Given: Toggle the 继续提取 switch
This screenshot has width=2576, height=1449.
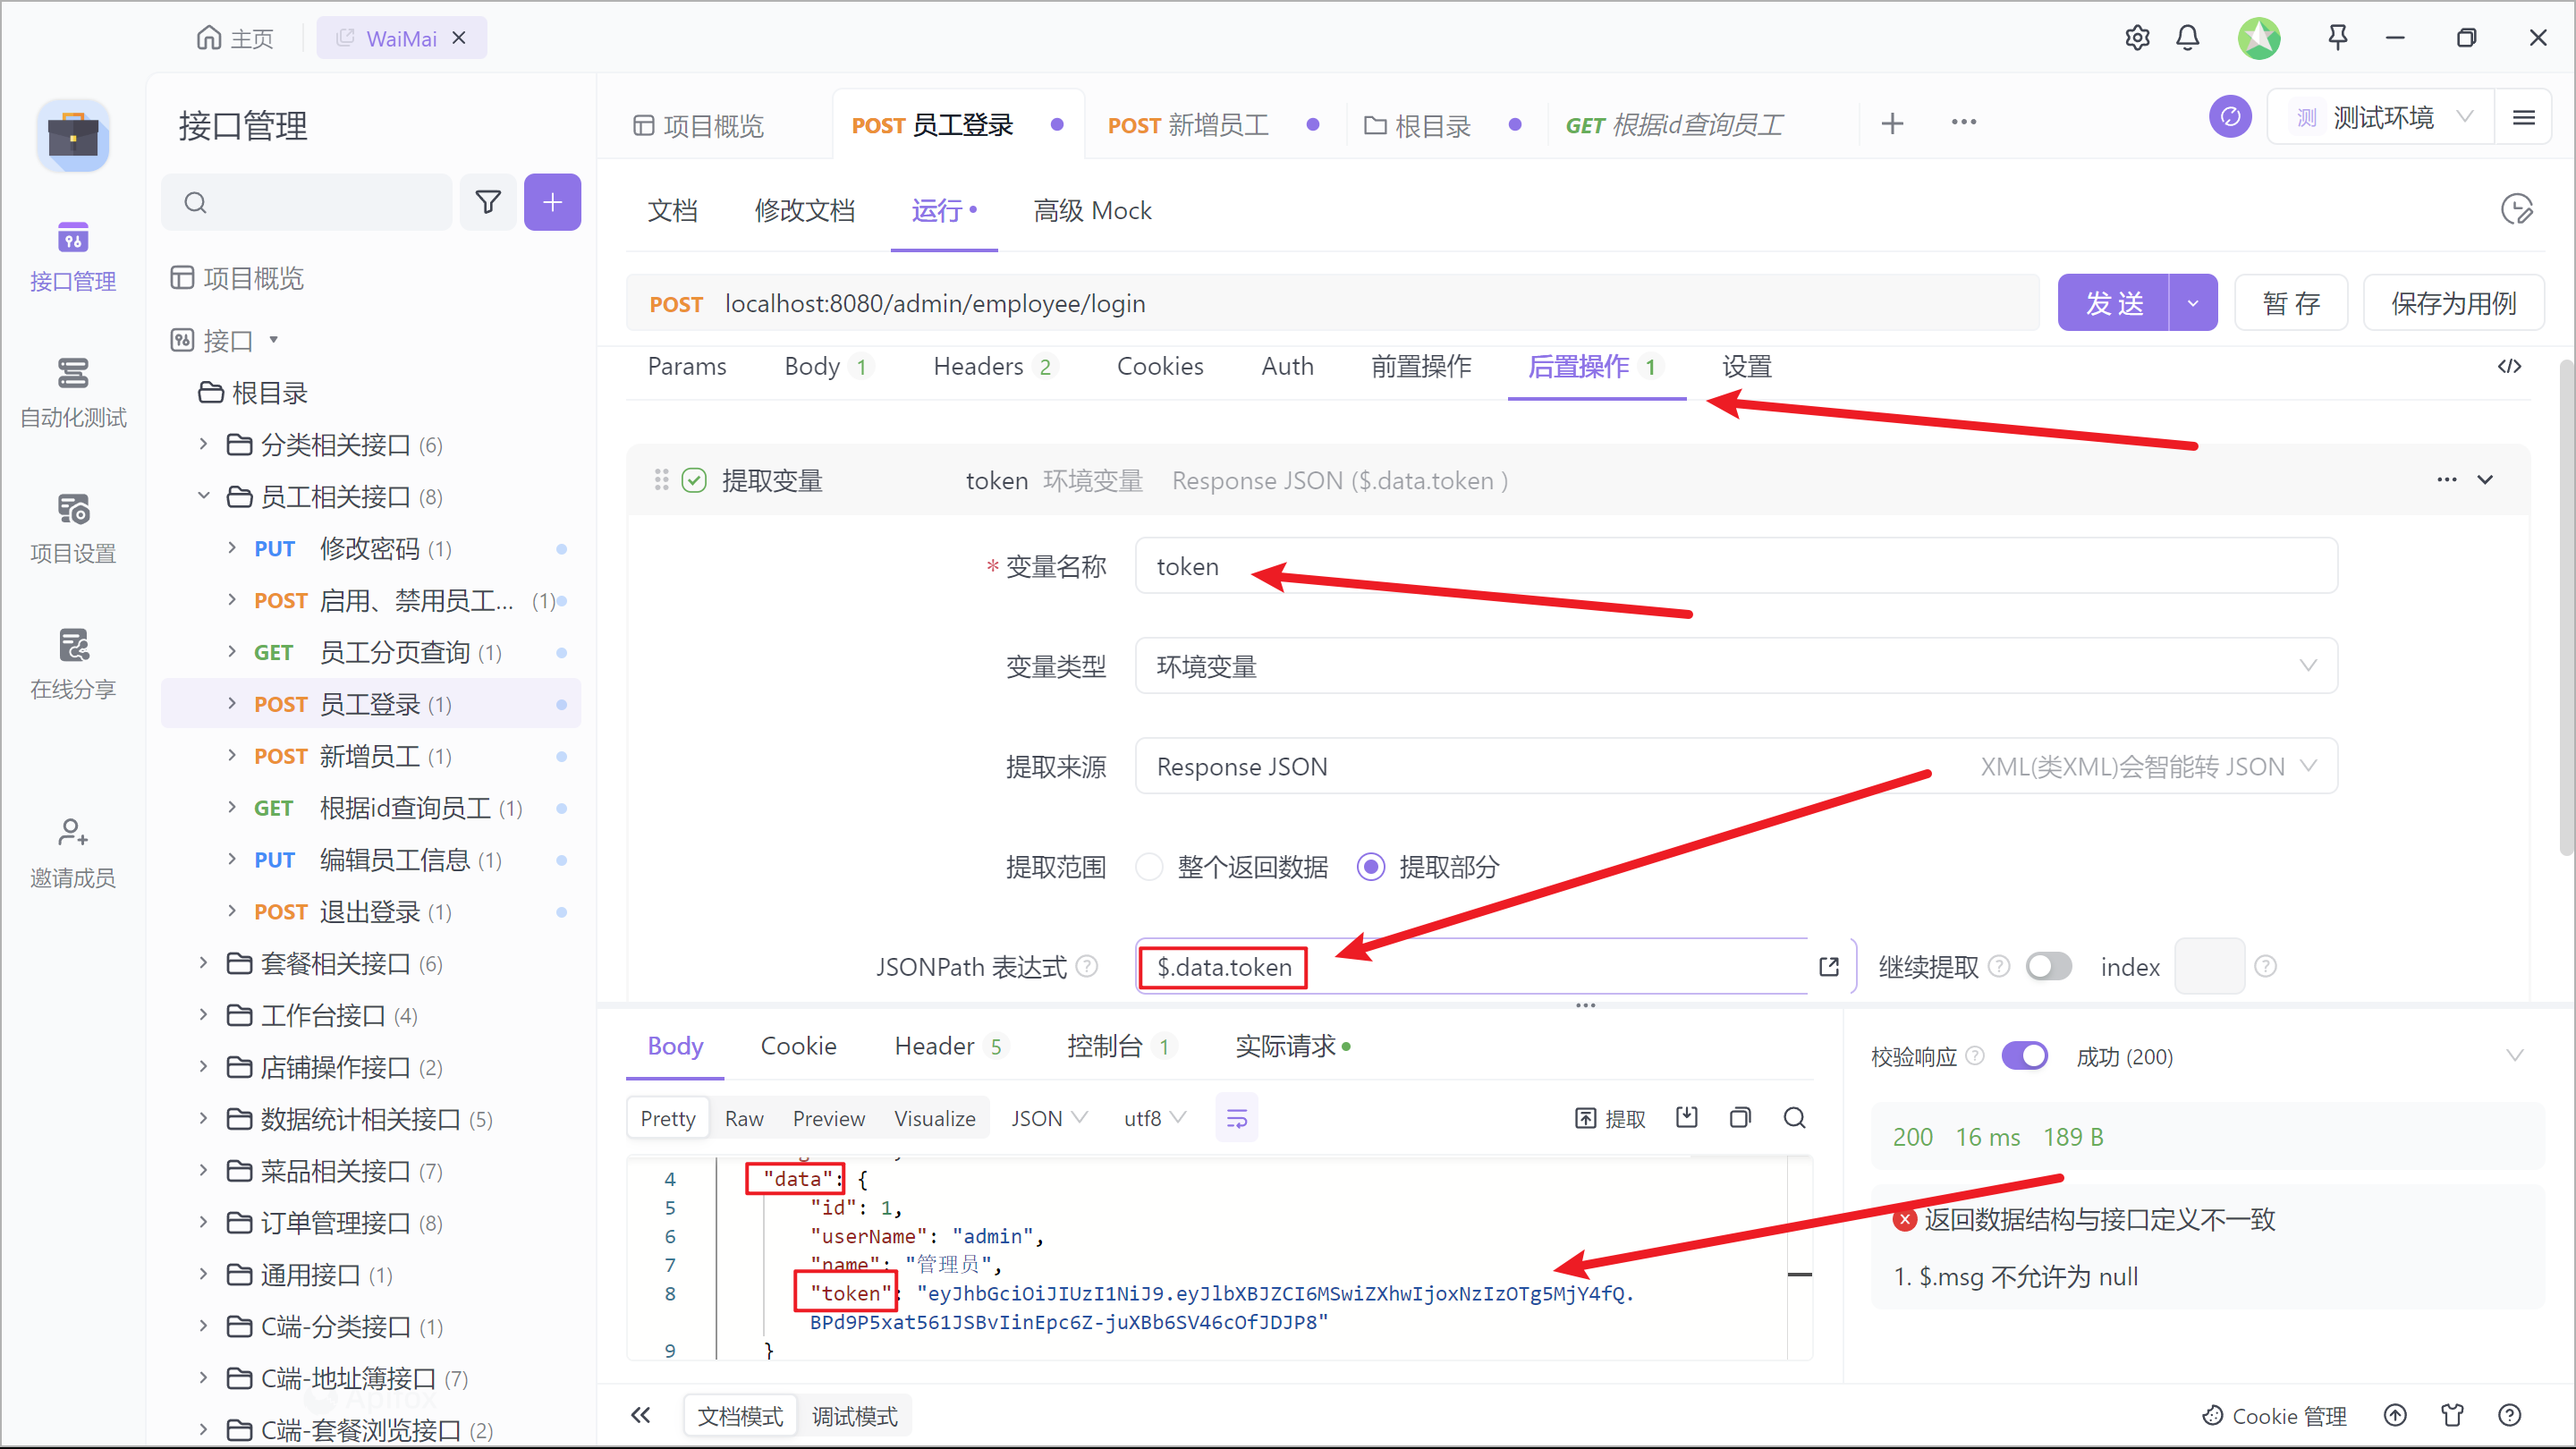Looking at the screenshot, I should pyautogui.click(x=2048, y=966).
